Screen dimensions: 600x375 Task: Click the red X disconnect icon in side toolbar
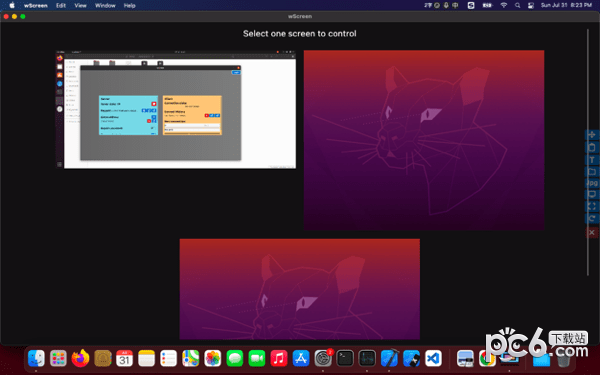(592, 232)
